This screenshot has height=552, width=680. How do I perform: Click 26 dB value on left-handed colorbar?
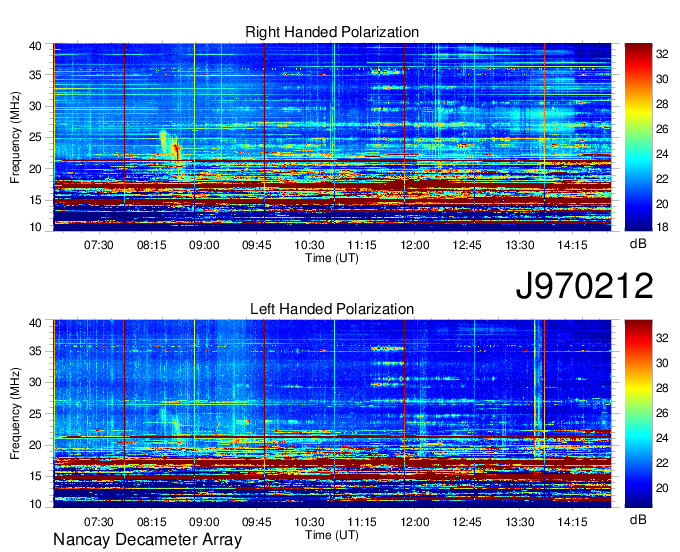(x=662, y=413)
